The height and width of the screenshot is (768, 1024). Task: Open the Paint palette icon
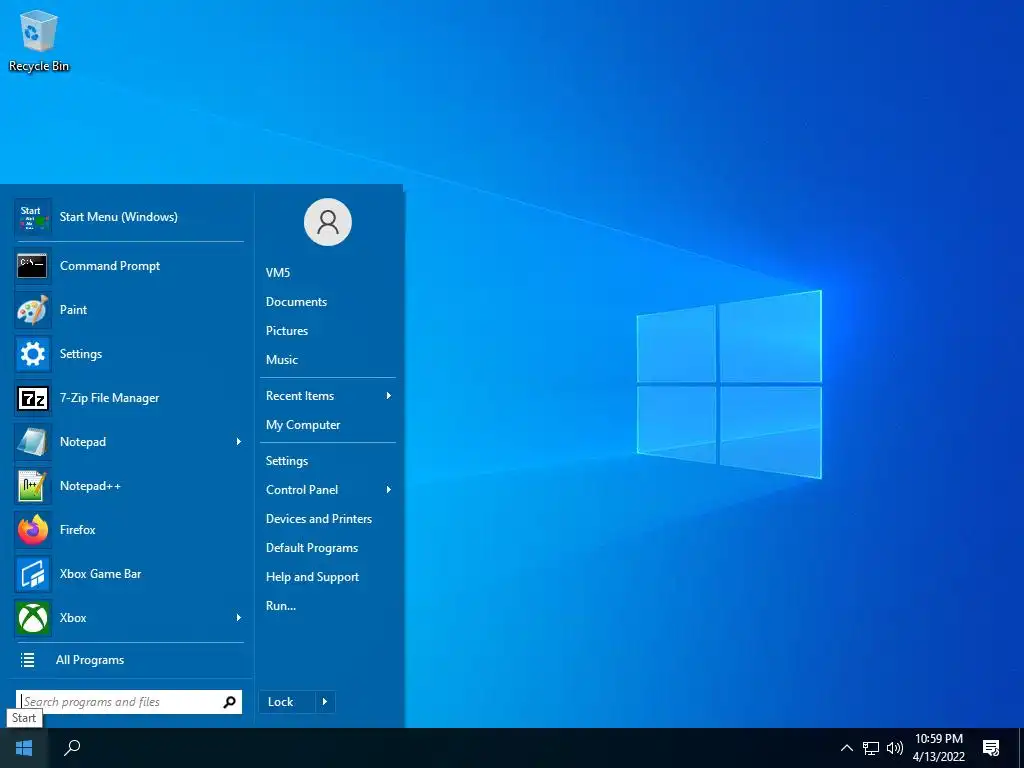(33, 310)
